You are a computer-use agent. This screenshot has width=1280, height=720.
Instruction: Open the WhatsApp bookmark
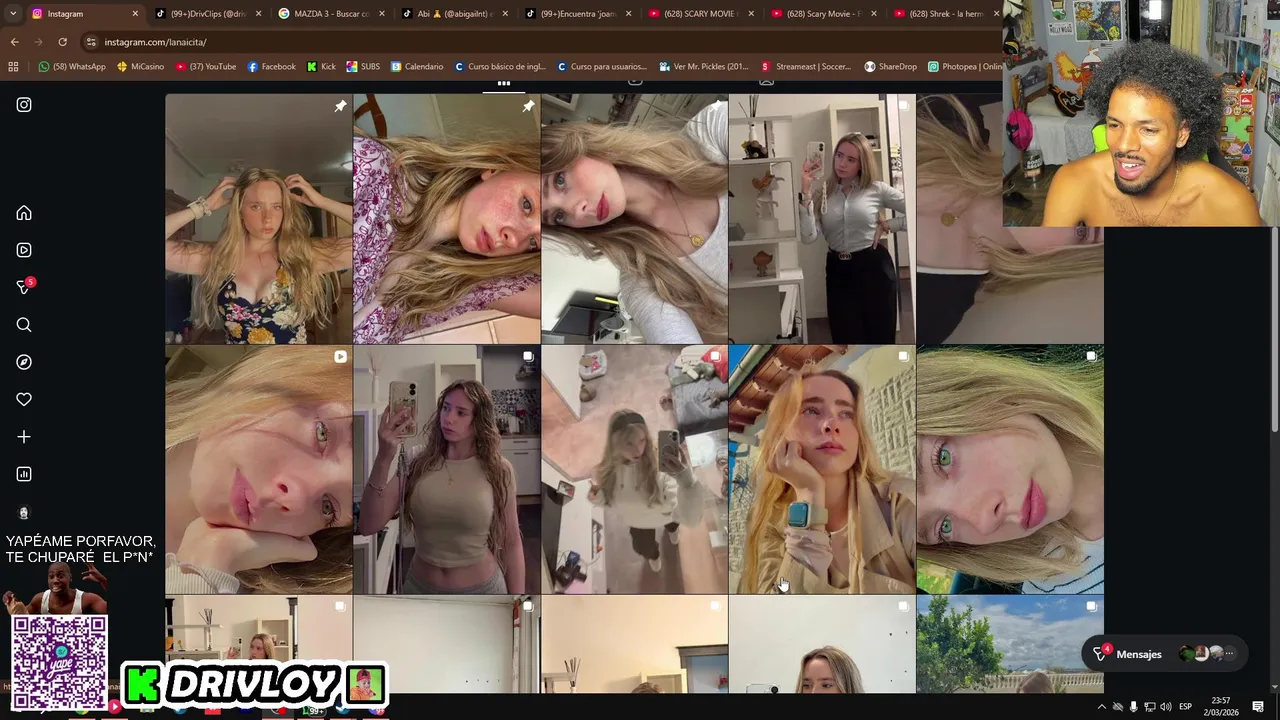tap(71, 67)
